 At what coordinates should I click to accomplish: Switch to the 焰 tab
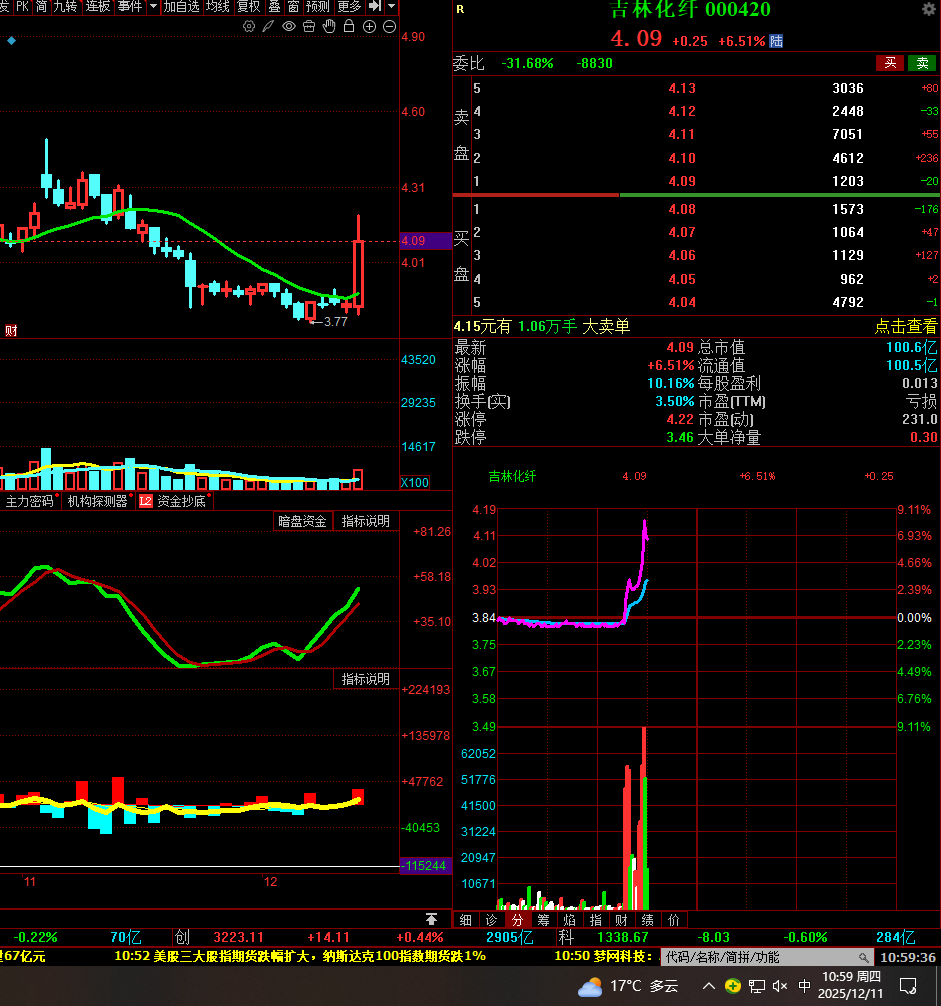click(570, 920)
